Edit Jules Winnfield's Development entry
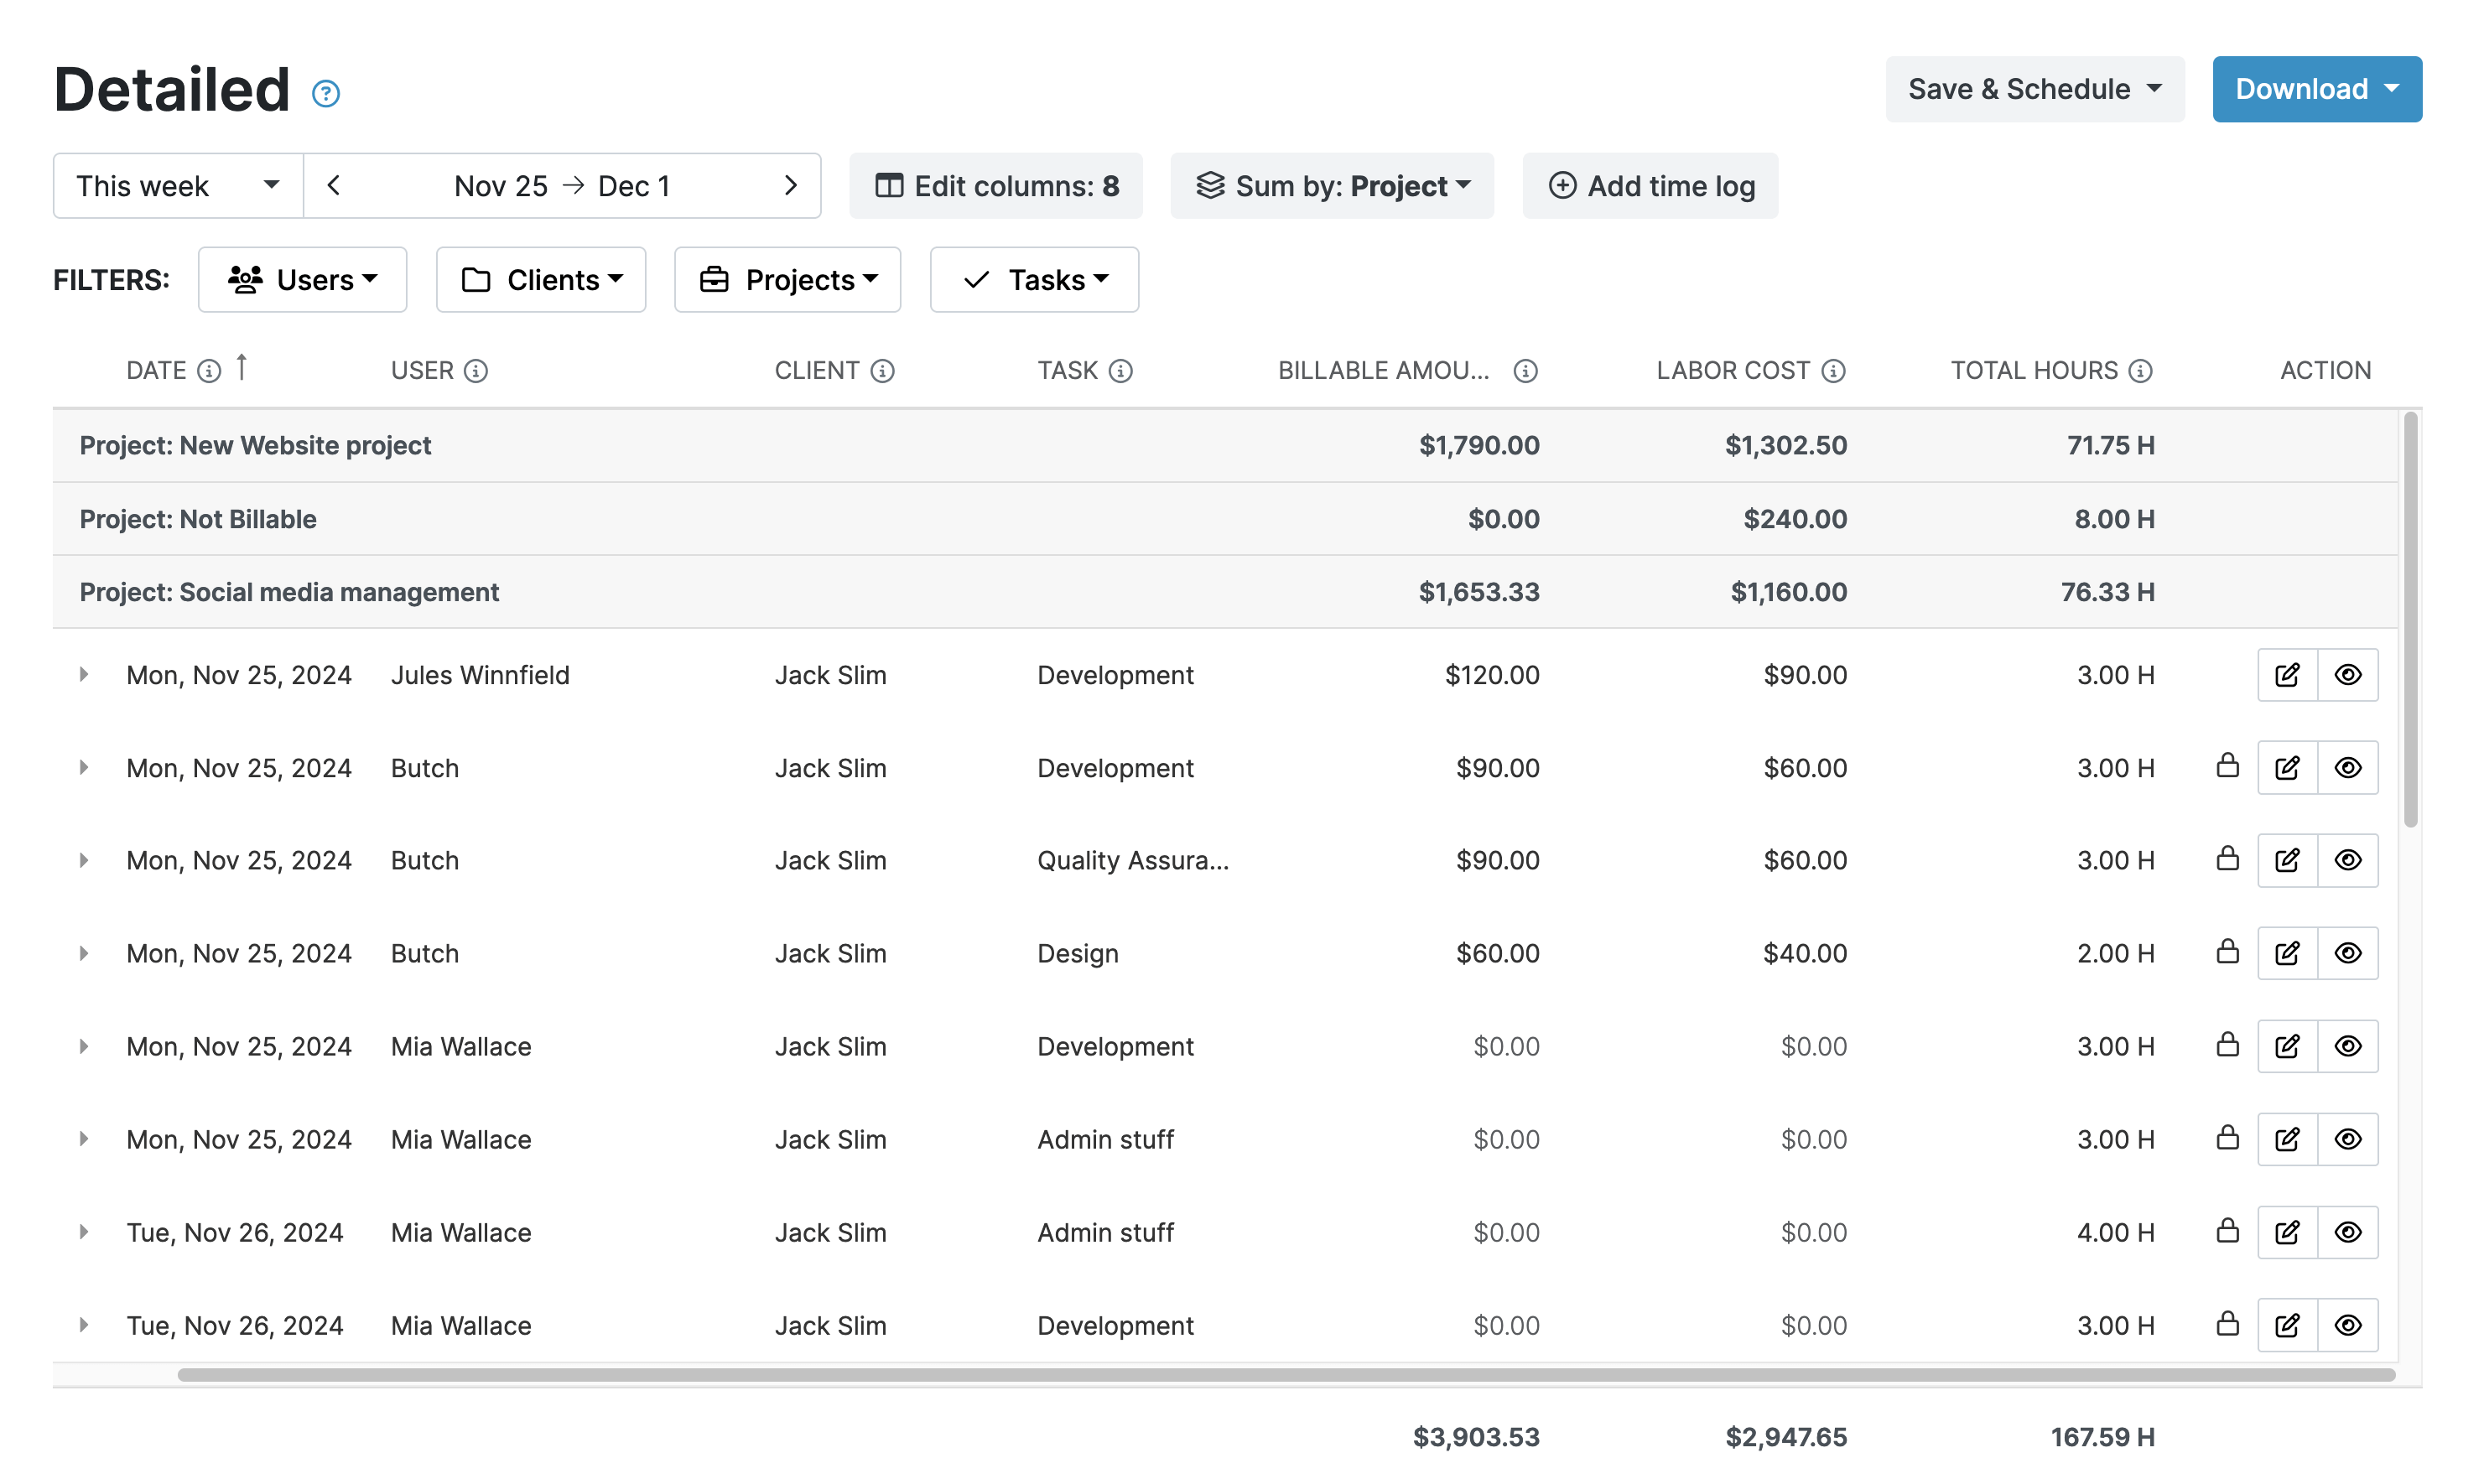 tap(2287, 674)
